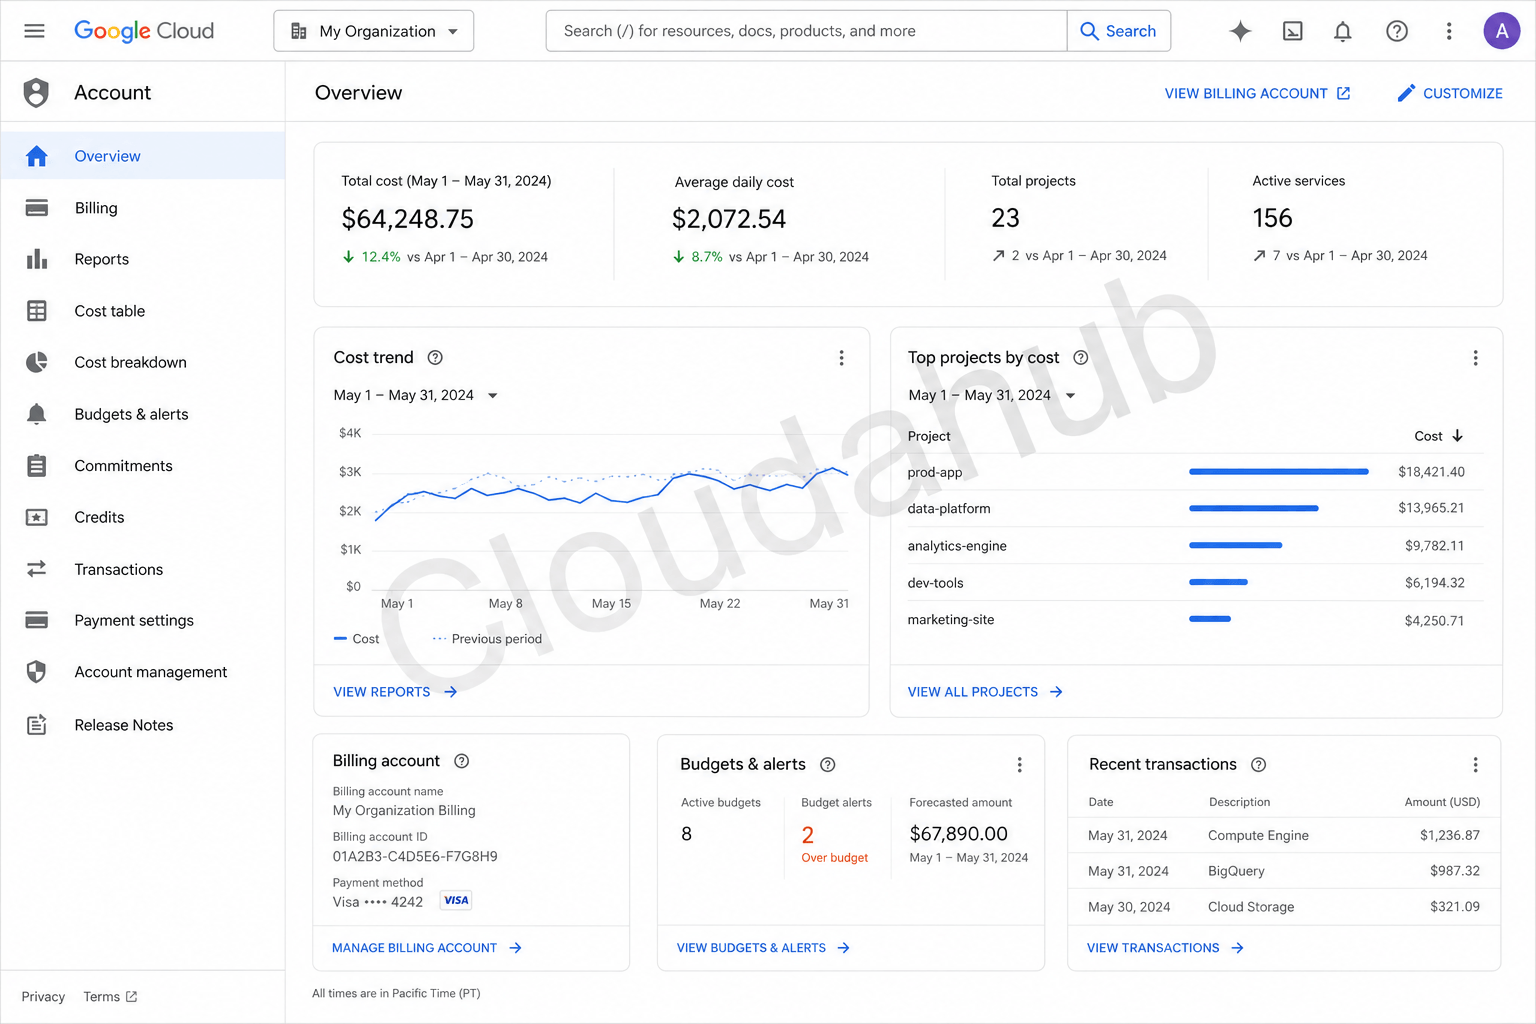Open Top projects card options menu
Screen dimensions: 1536x1024
[1475, 358]
